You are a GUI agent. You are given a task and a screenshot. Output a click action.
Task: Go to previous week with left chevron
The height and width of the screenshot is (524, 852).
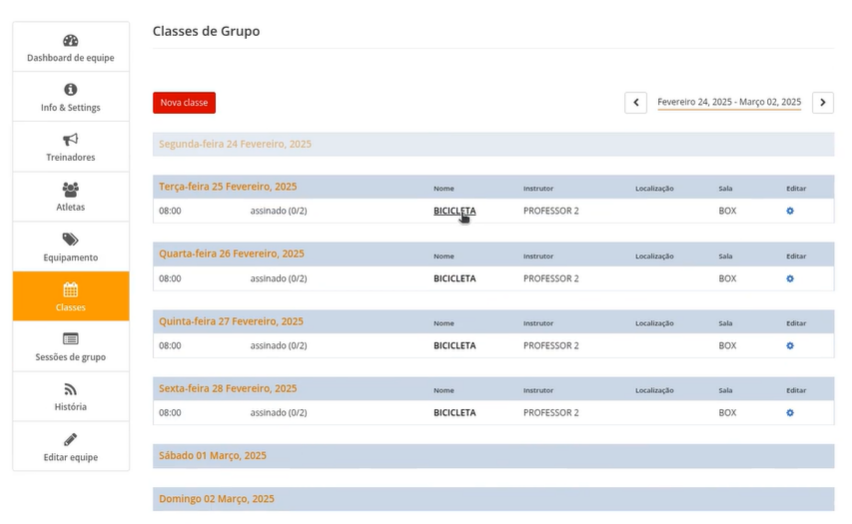[636, 103]
